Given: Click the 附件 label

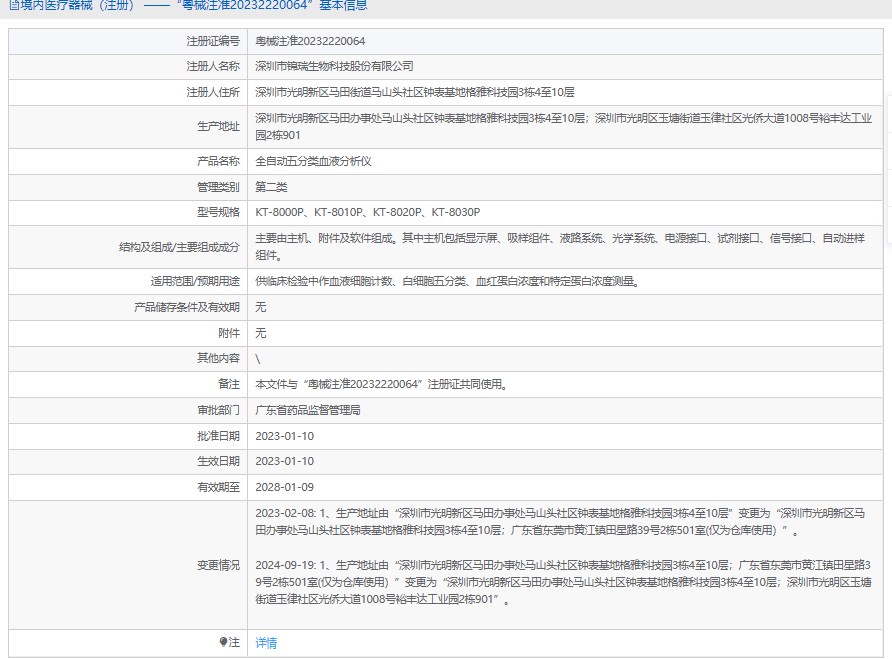Looking at the screenshot, I should [229, 333].
